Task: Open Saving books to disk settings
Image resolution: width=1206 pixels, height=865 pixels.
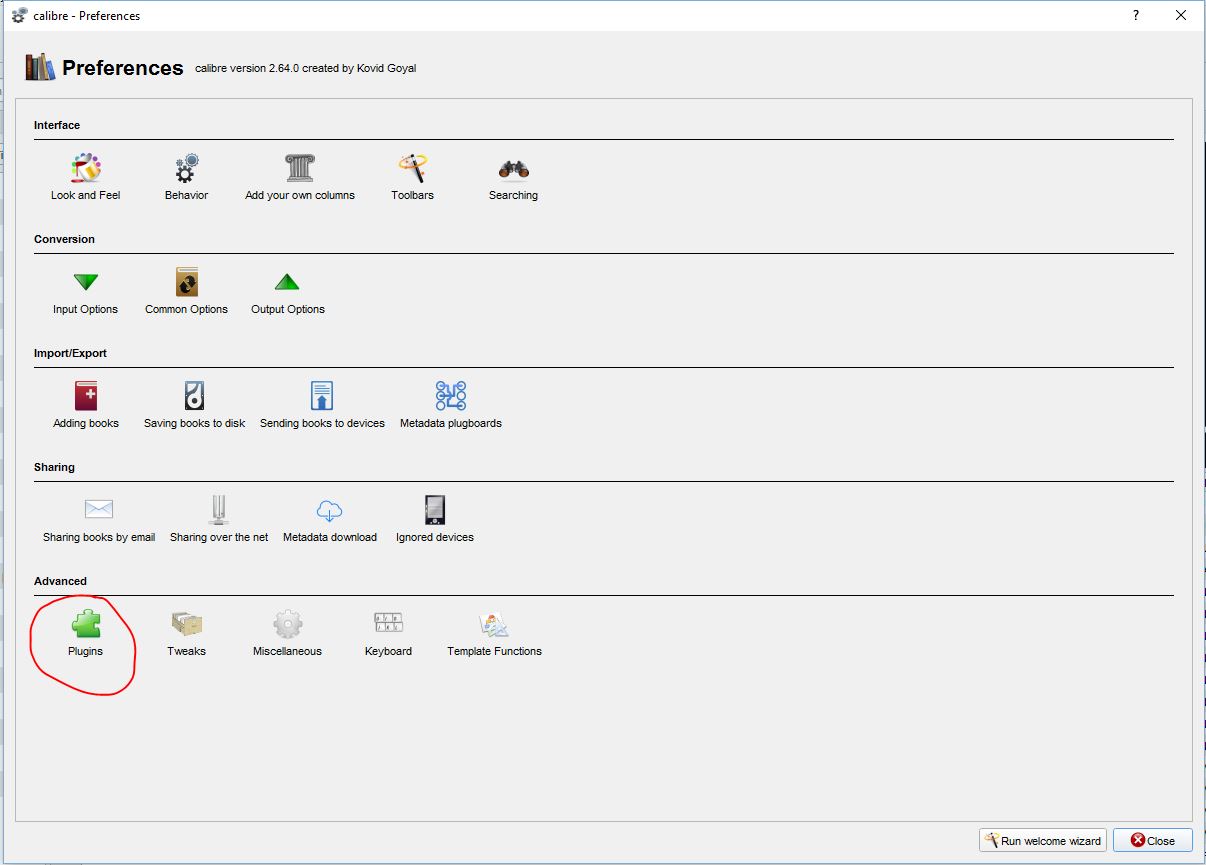Action: (x=194, y=406)
